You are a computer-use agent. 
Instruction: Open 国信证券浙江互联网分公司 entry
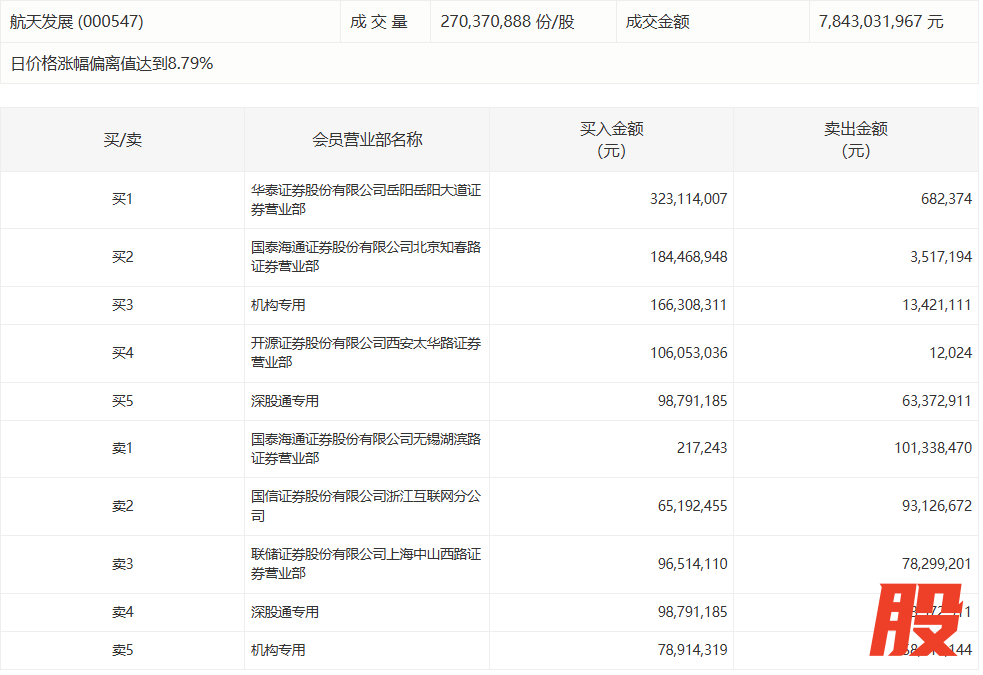(x=365, y=506)
